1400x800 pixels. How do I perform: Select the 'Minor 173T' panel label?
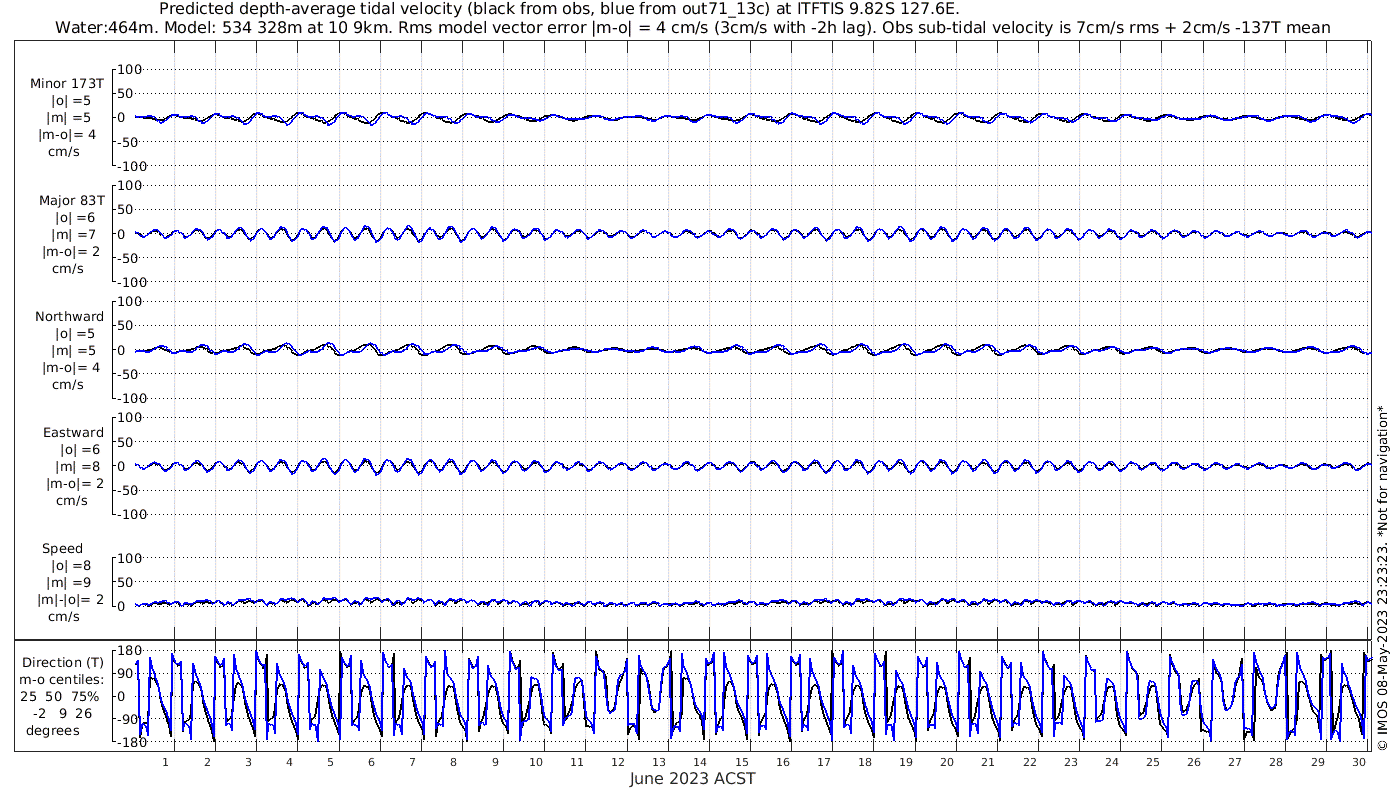(x=67, y=84)
